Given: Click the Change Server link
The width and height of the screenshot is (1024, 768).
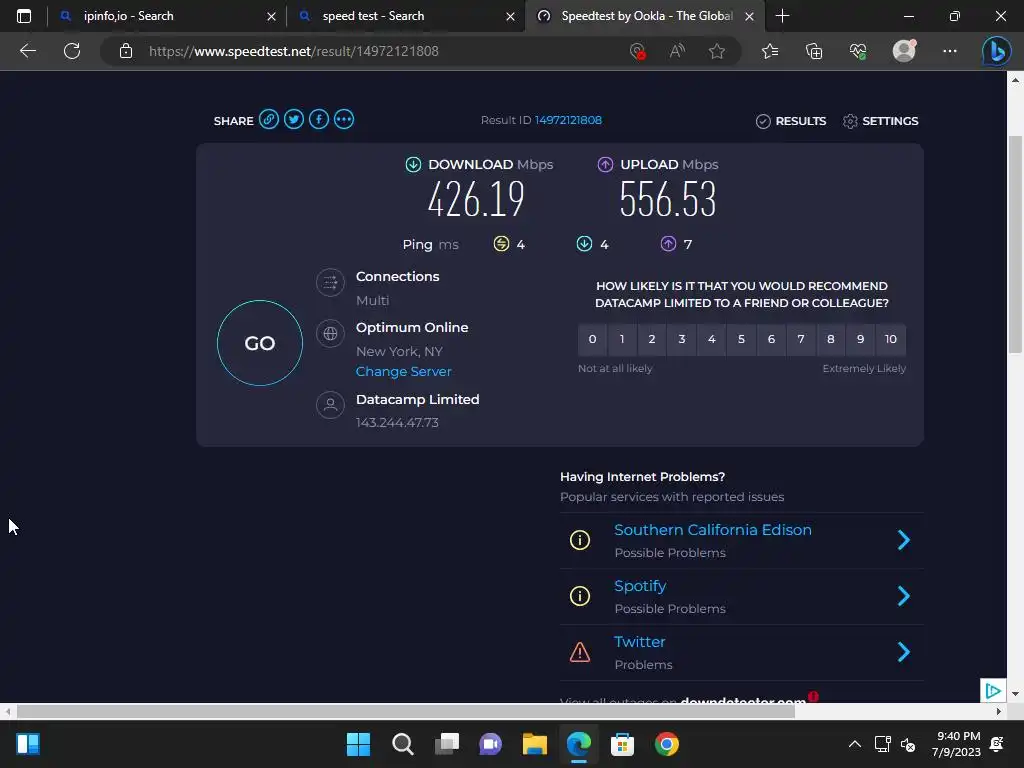Looking at the screenshot, I should tap(404, 372).
